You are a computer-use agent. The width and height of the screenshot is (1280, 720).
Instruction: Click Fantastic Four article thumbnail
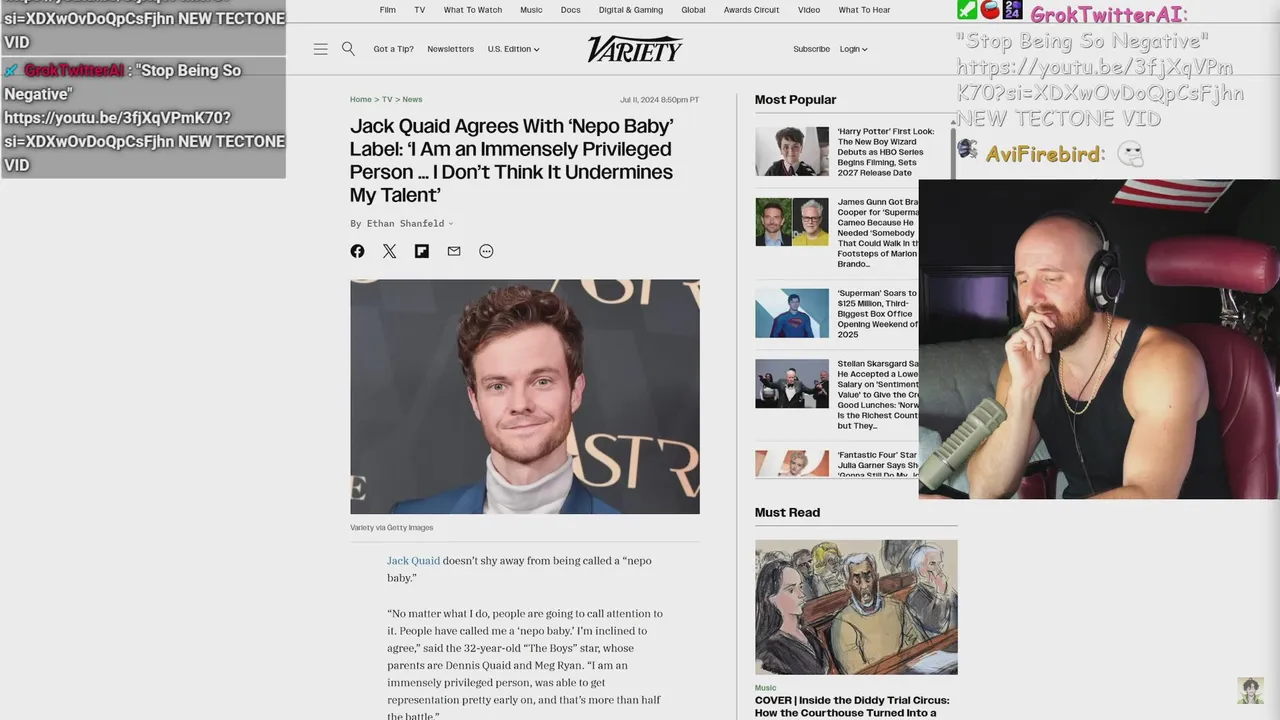(792, 463)
